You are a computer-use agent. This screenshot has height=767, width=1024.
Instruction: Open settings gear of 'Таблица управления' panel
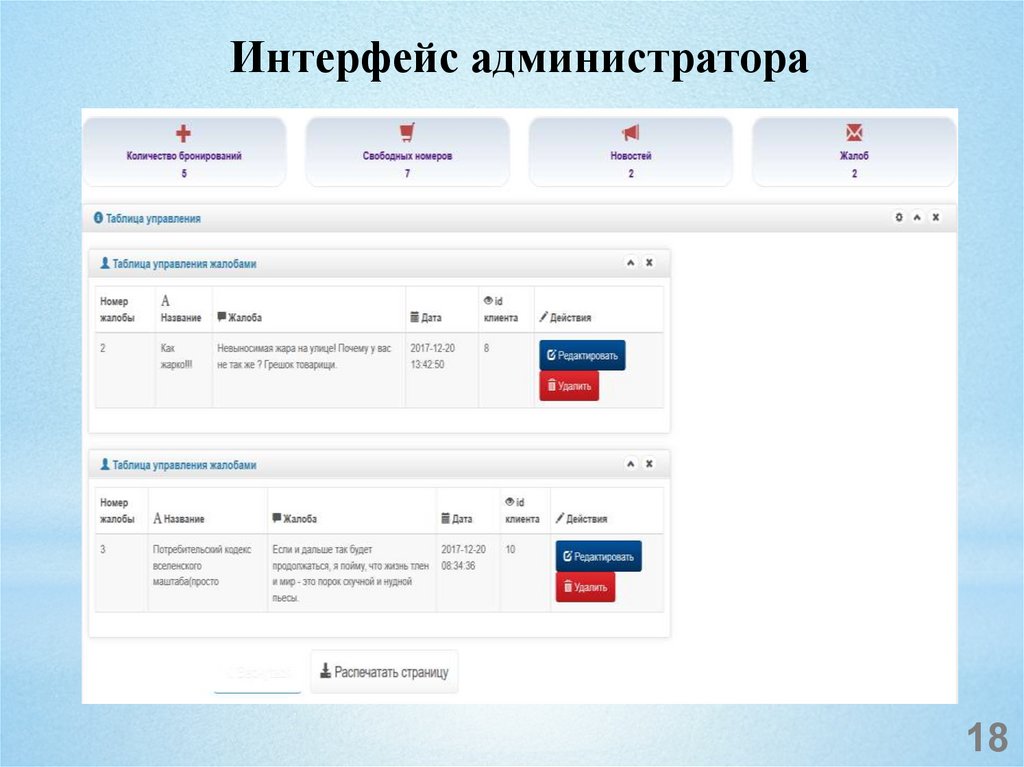(899, 217)
